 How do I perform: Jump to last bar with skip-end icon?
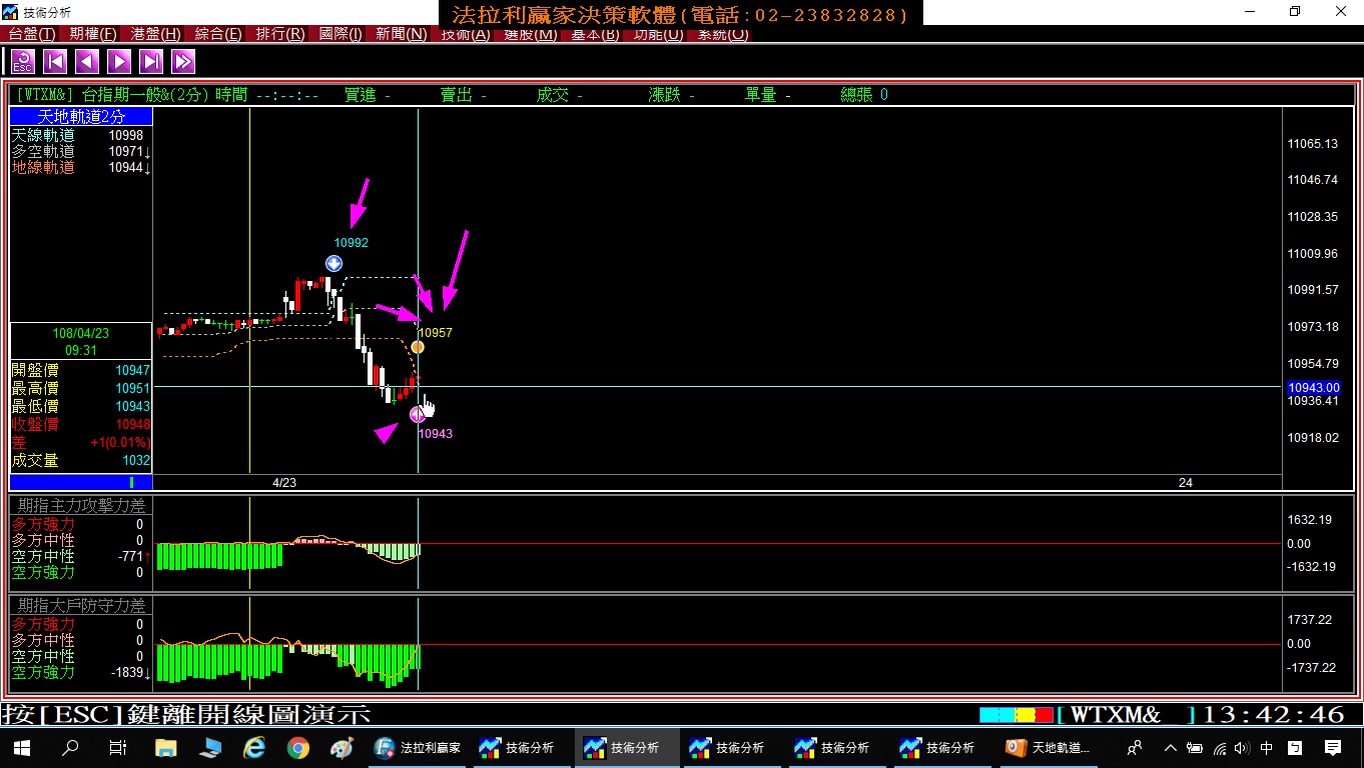[151, 62]
